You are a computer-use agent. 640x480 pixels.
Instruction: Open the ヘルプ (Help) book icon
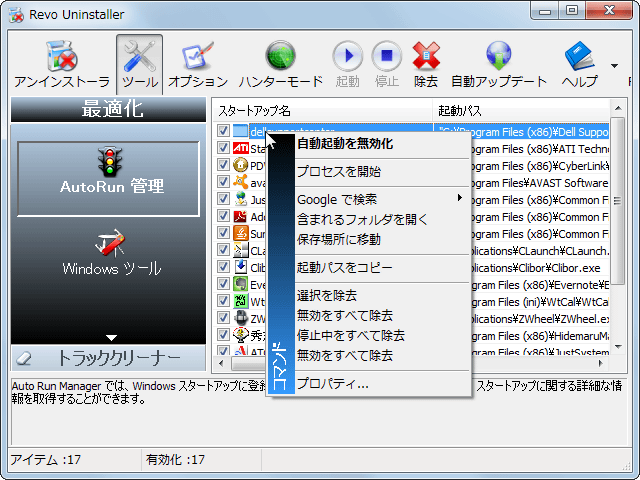(580, 64)
